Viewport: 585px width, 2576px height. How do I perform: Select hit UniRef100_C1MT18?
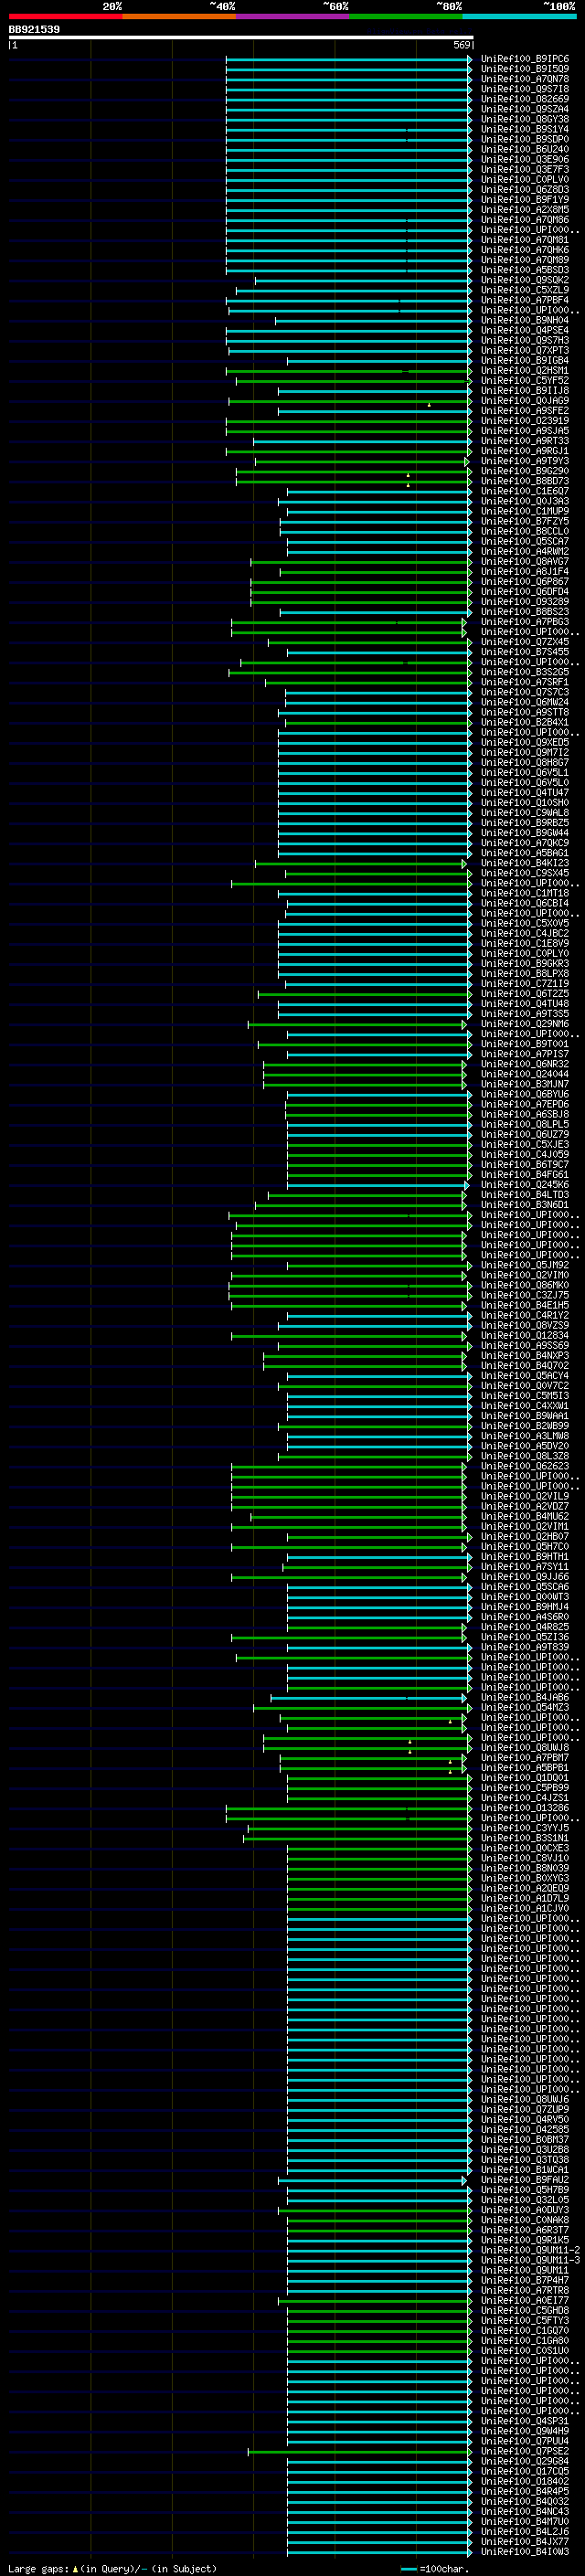click(x=524, y=893)
